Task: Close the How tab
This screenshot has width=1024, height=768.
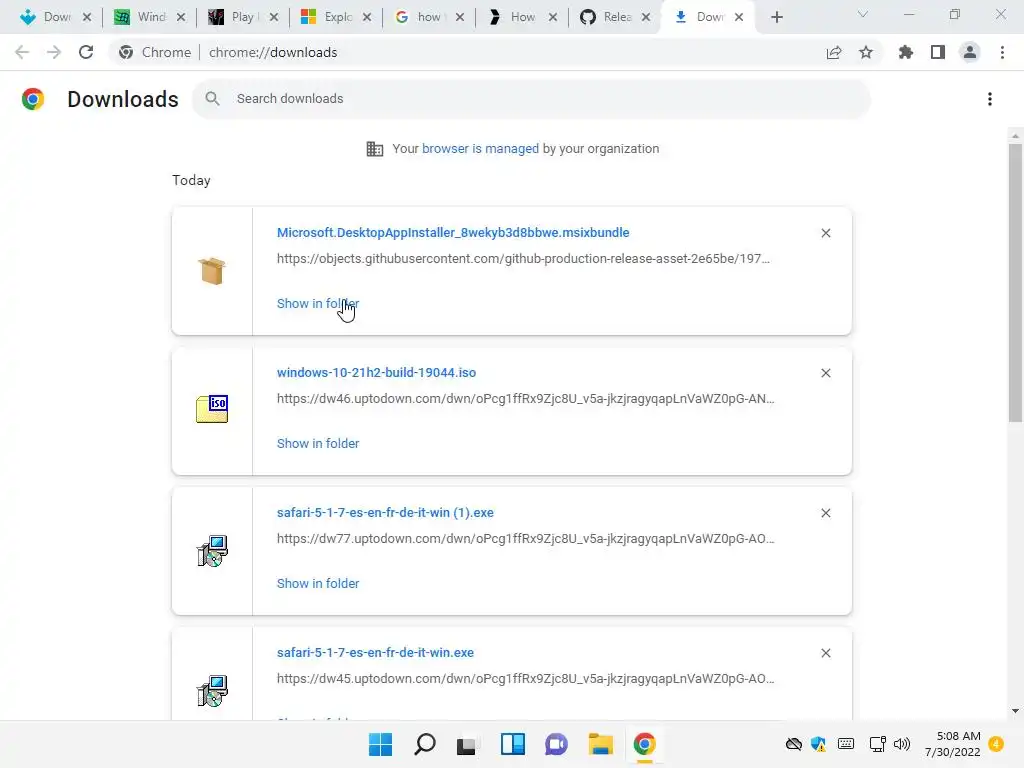Action: (553, 17)
